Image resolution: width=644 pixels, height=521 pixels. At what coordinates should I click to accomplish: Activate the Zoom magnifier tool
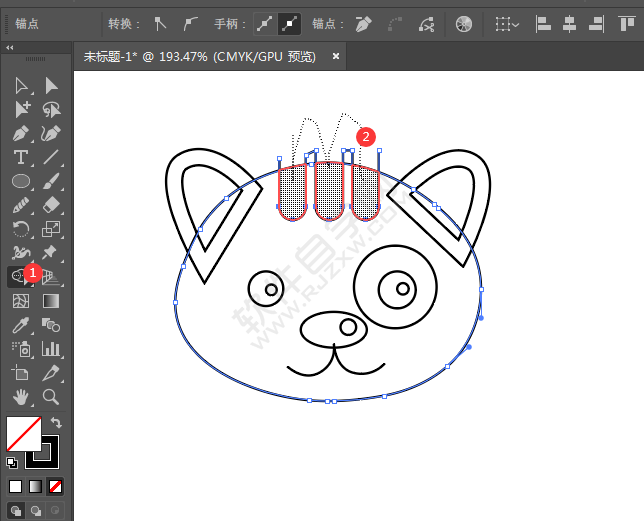pyautogui.click(x=51, y=397)
